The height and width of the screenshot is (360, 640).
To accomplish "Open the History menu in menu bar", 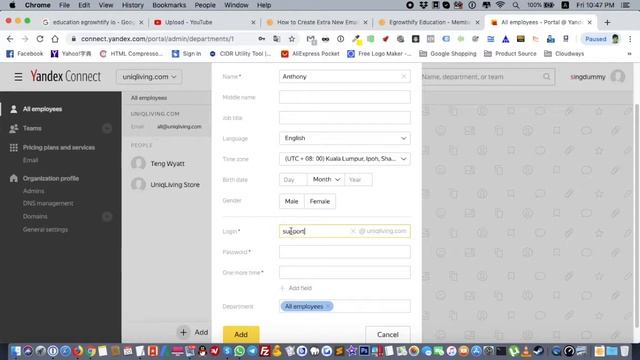I will [133, 5].
